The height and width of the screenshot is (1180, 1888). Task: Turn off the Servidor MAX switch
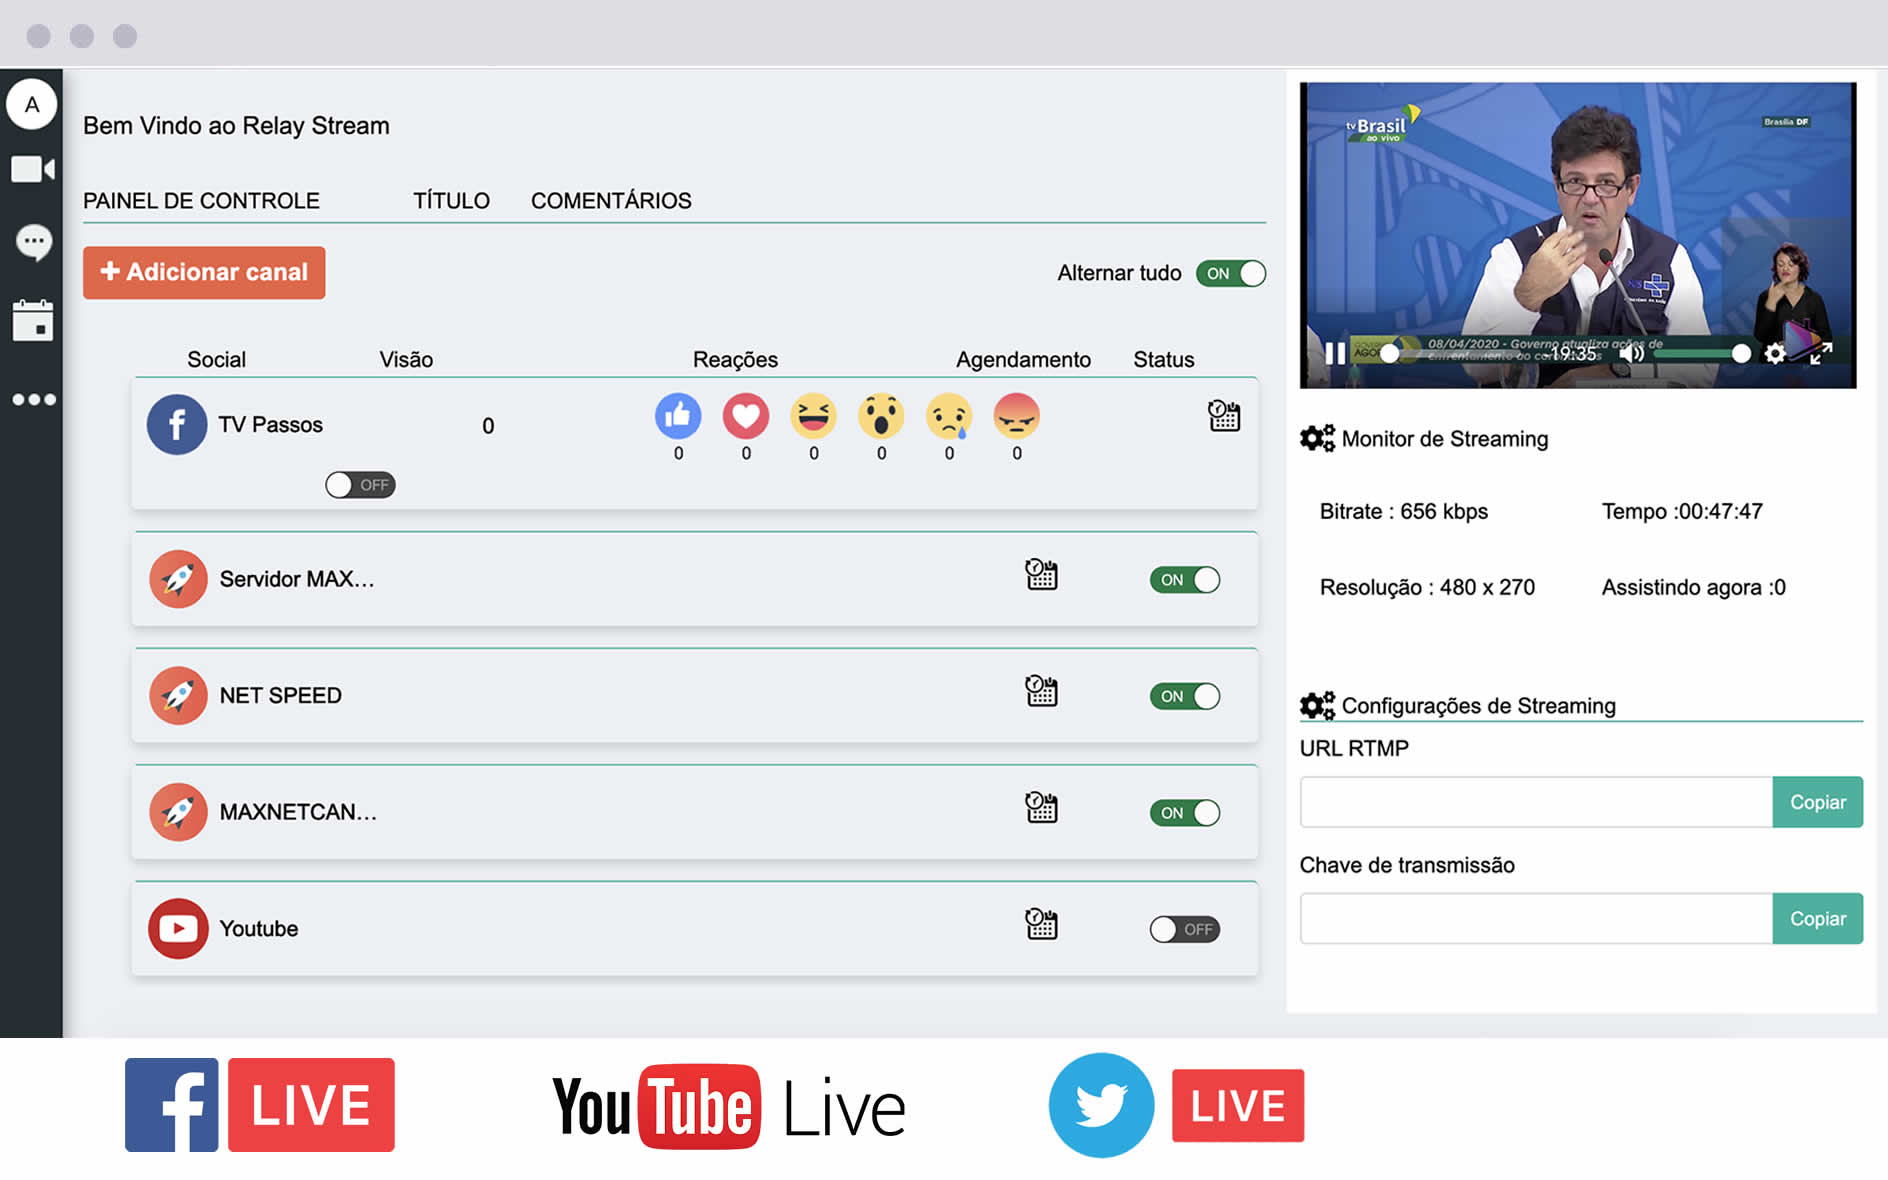pyautogui.click(x=1185, y=580)
